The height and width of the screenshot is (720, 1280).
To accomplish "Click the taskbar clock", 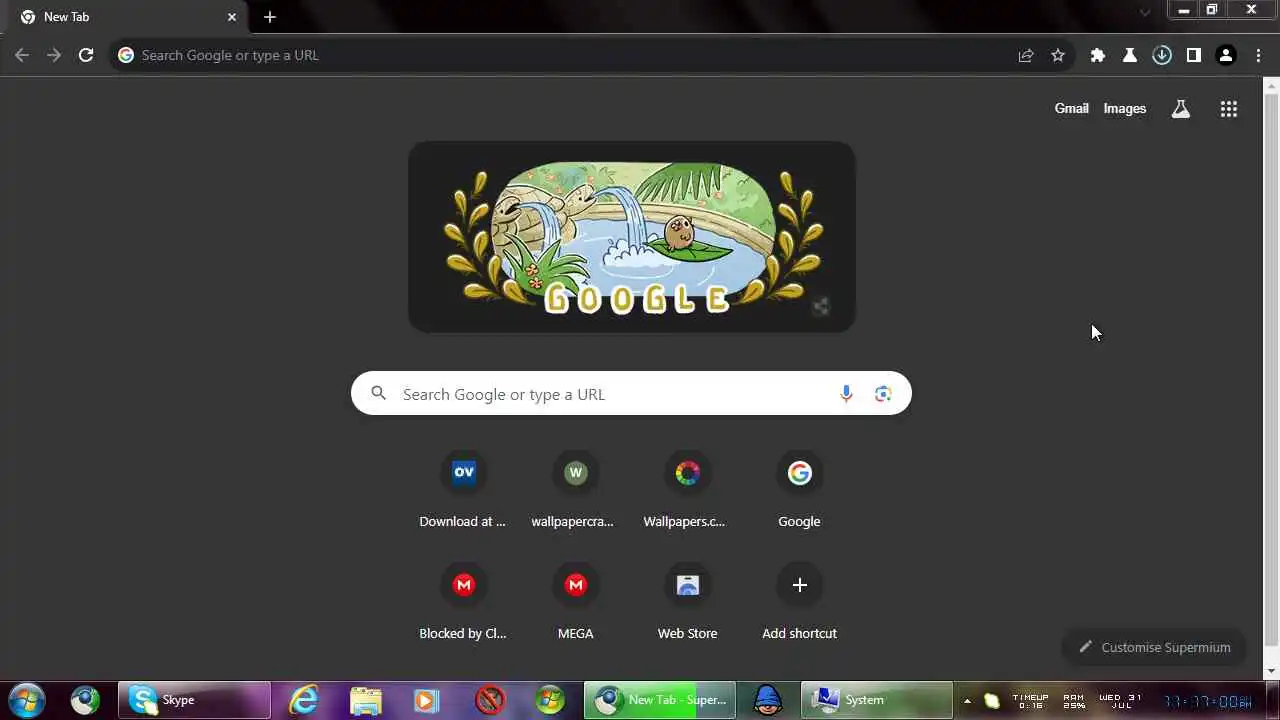I will [1208, 701].
